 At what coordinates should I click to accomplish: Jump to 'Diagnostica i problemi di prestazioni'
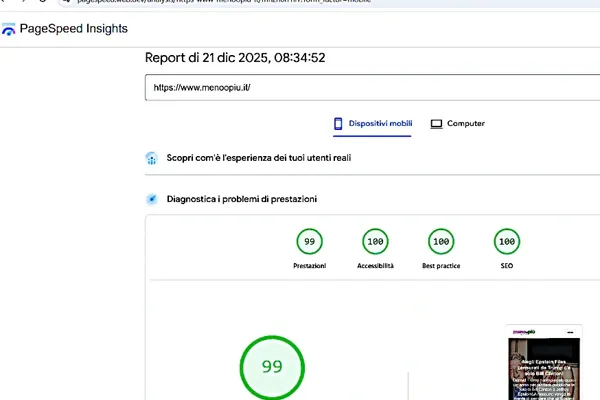(x=242, y=199)
